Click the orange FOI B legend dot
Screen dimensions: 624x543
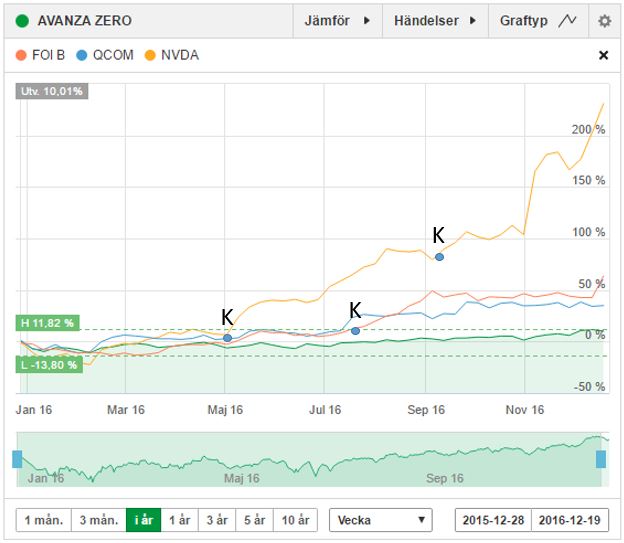21,55
